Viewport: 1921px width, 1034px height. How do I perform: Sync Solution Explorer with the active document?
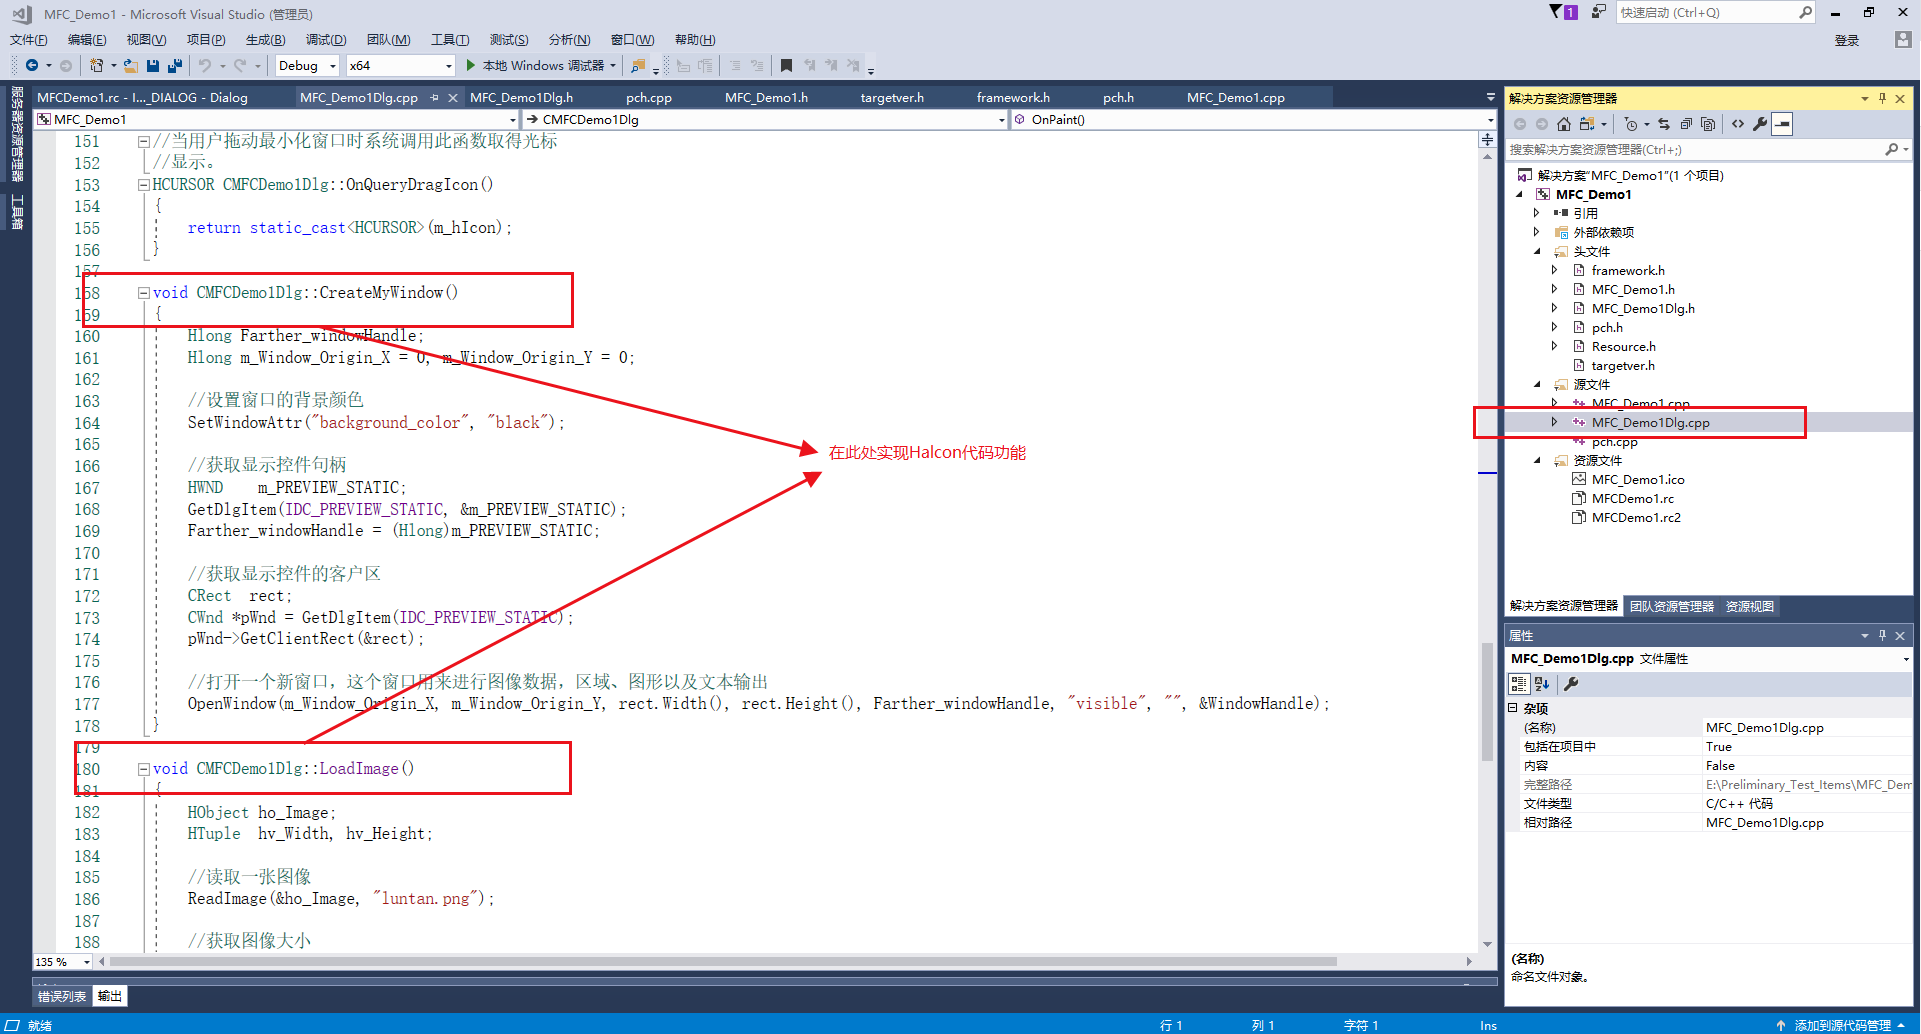pos(1664,124)
